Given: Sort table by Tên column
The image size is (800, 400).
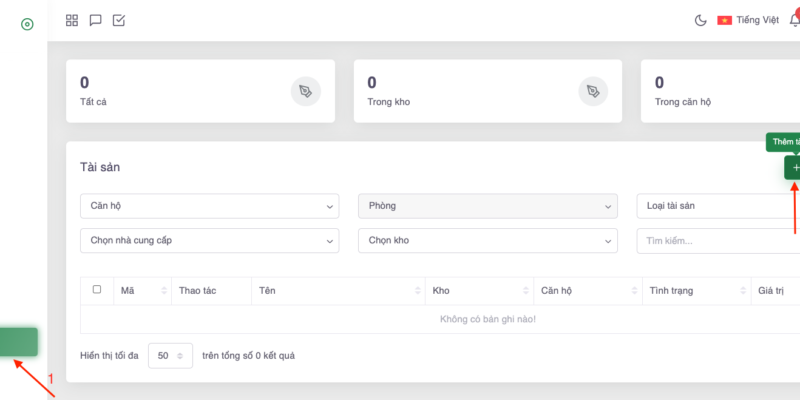Looking at the screenshot, I should coord(338,291).
